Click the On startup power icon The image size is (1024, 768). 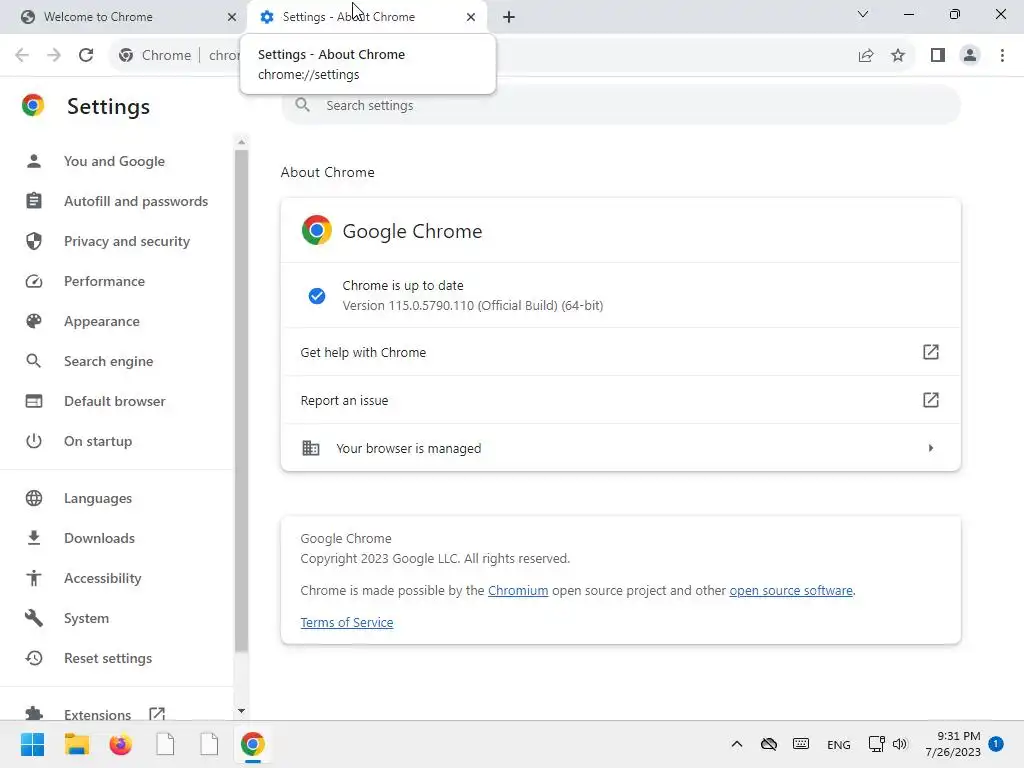[x=34, y=441]
